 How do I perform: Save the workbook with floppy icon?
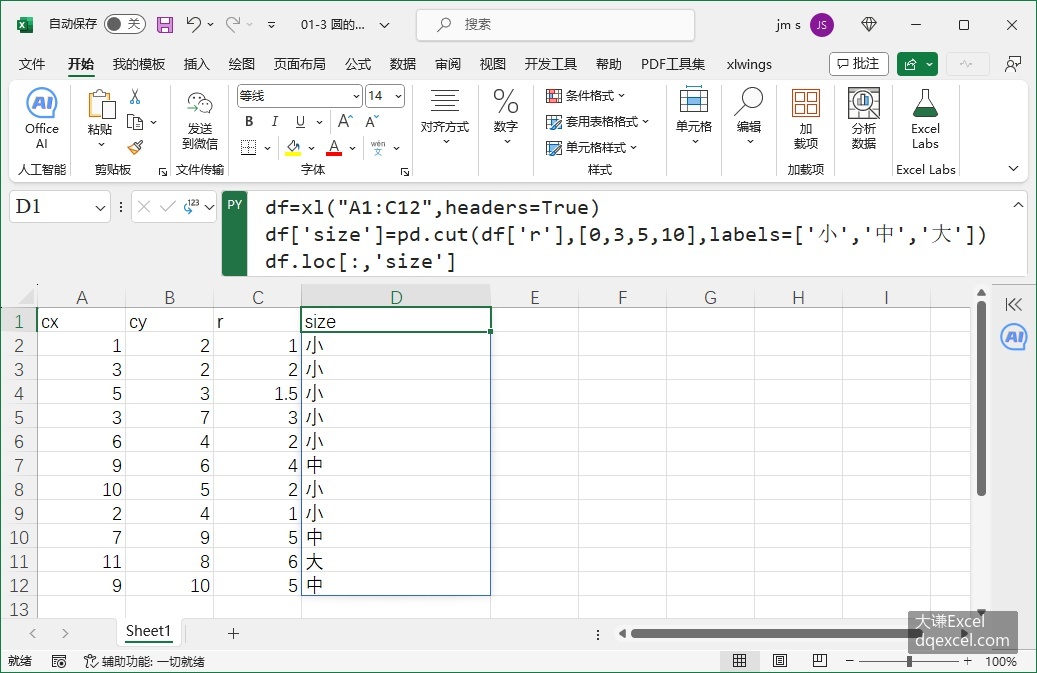165,25
